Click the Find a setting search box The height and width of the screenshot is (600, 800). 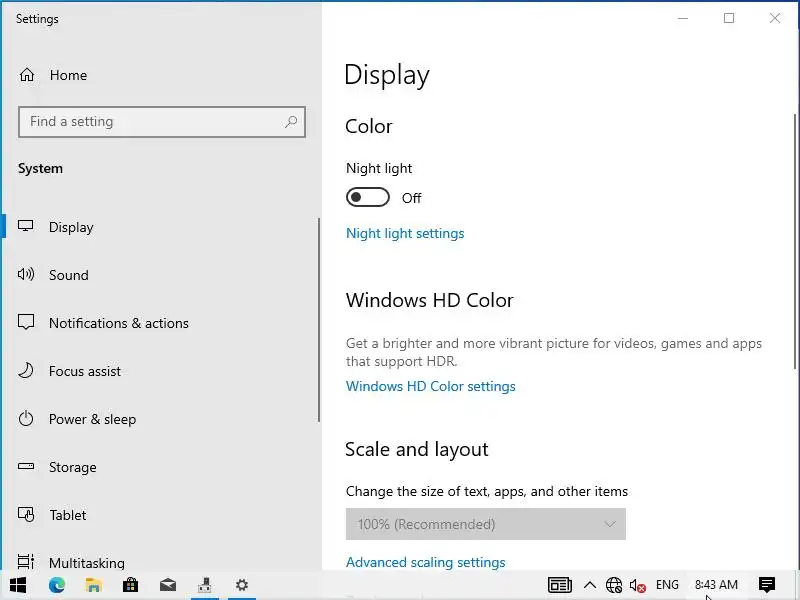tap(162, 122)
